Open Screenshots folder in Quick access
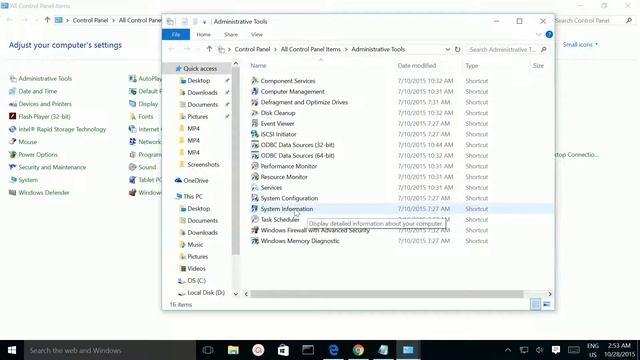 [203, 164]
